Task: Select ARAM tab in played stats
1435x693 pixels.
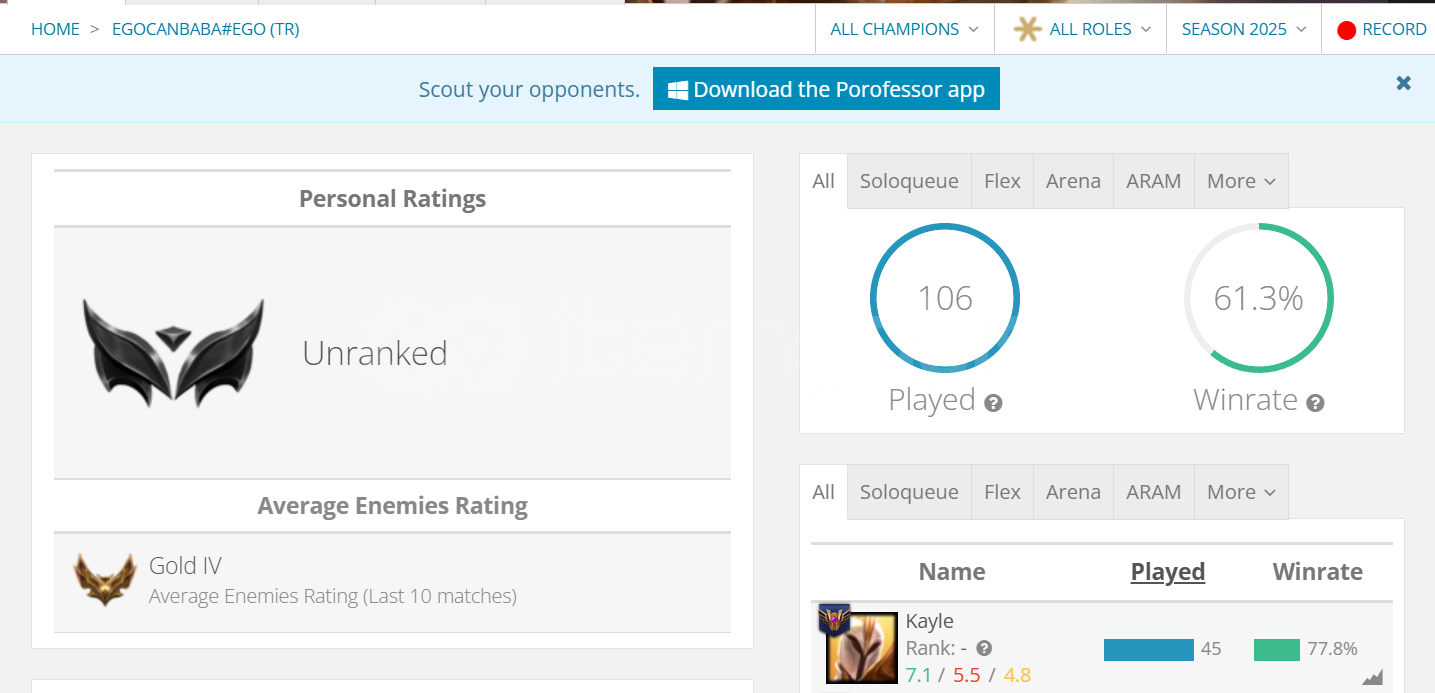Action: point(1154,181)
